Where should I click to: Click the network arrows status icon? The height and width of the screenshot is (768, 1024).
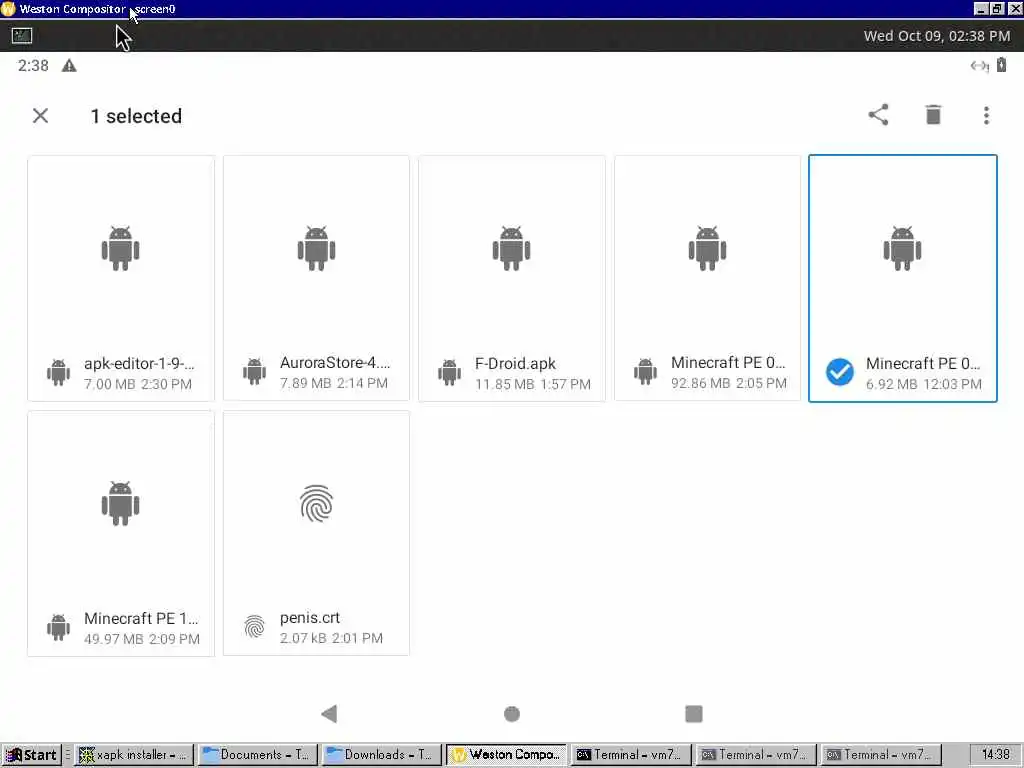pyautogui.click(x=979, y=65)
